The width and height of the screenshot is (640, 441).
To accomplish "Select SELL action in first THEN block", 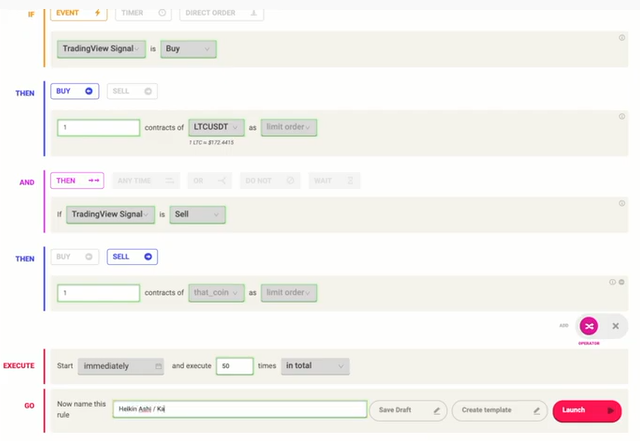I will tap(132, 91).
